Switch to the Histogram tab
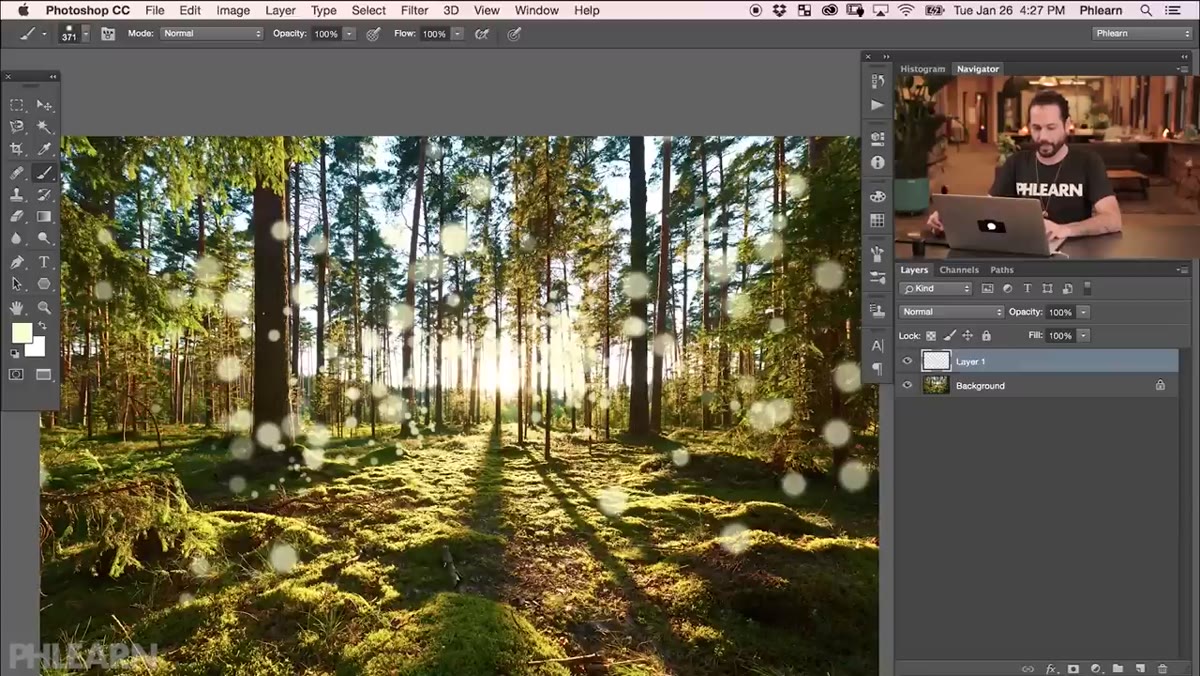The image size is (1200, 676). [922, 69]
